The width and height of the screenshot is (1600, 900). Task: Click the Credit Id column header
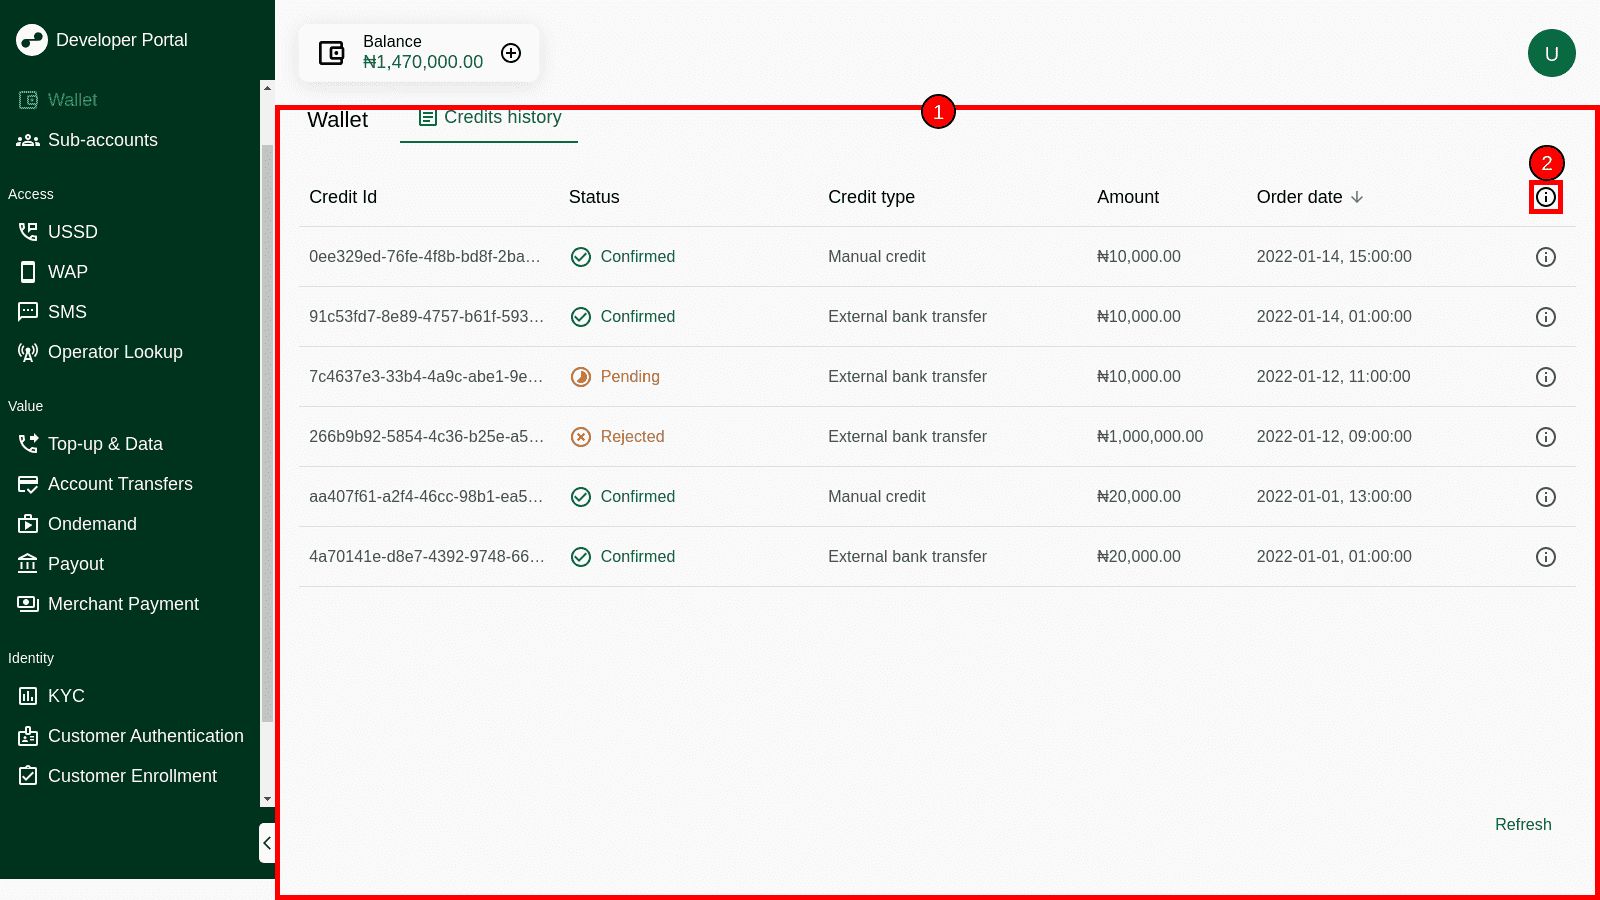pos(343,197)
